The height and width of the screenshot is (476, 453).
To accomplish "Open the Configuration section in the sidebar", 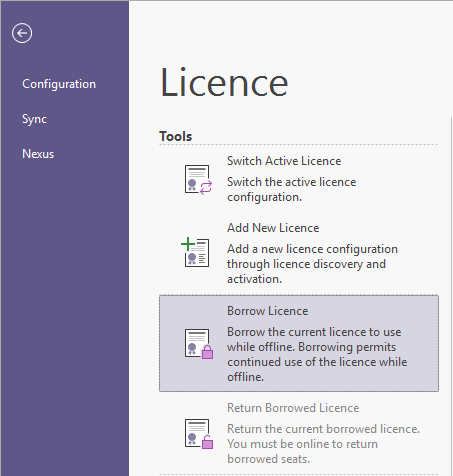I will 59,84.
